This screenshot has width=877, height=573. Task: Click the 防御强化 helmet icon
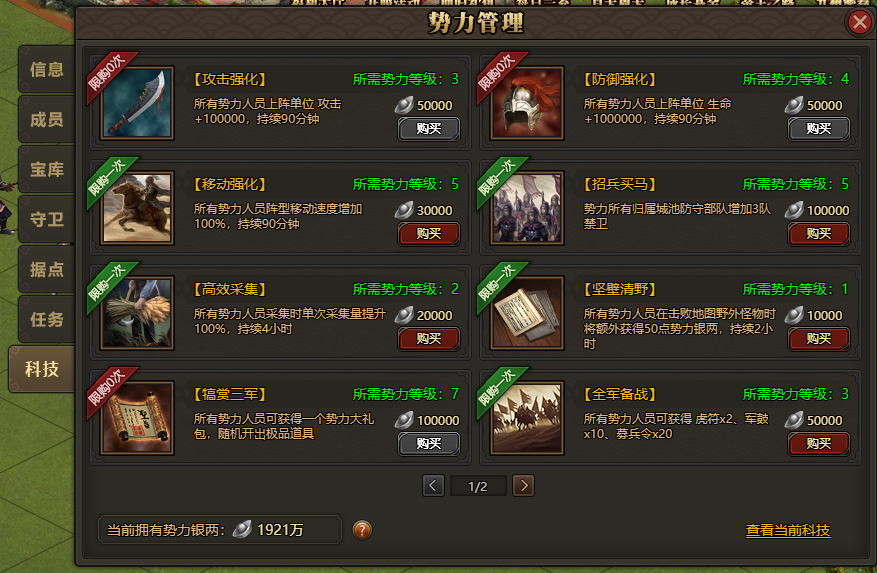[527, 103]
